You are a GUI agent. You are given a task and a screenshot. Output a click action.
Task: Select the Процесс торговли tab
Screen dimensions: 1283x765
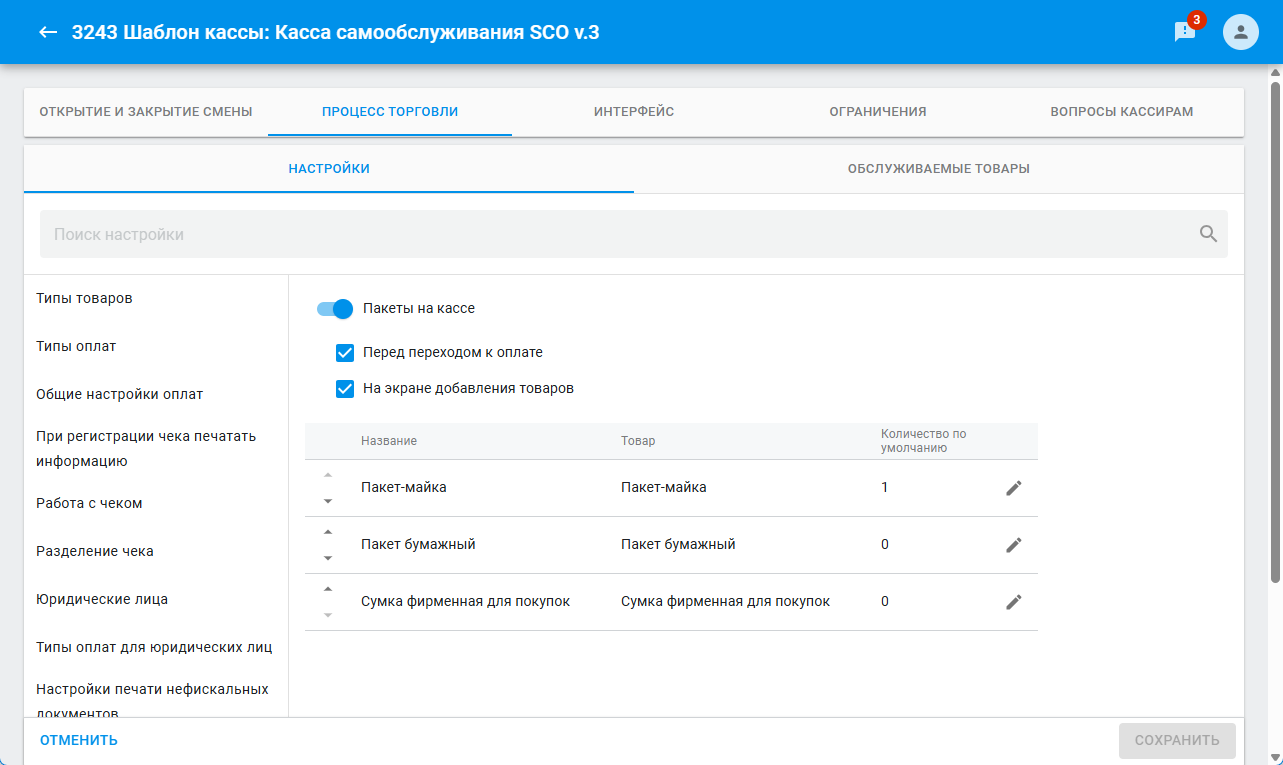click(x=390, y=112)
